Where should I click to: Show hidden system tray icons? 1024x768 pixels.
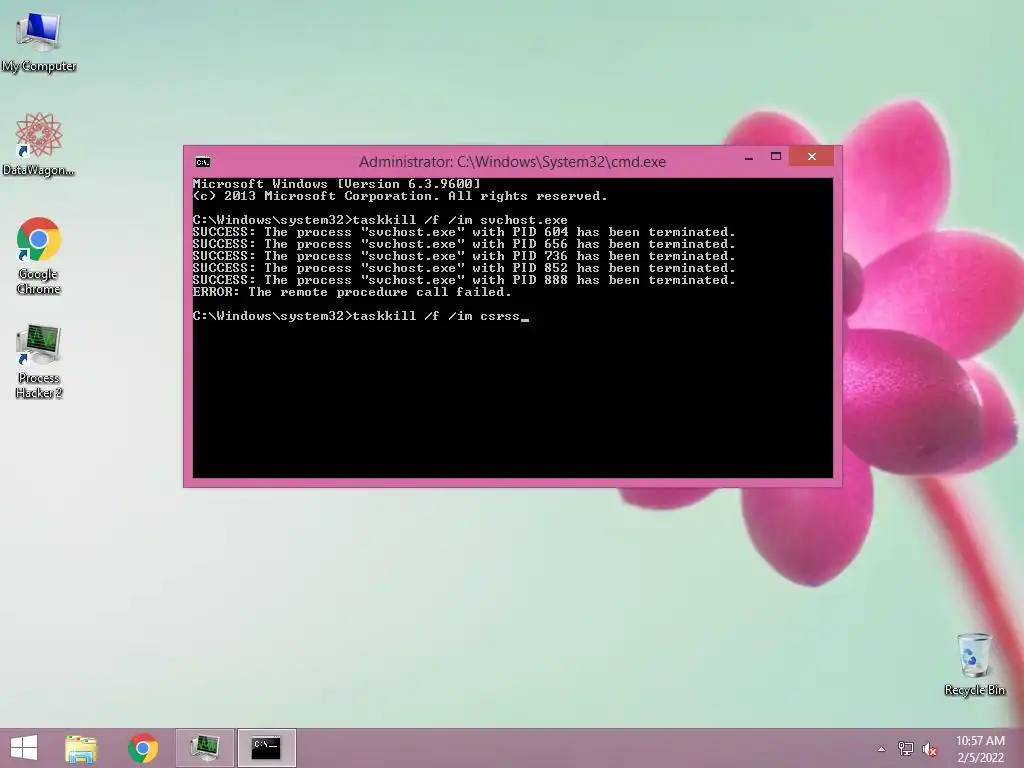tap(882, 749)
